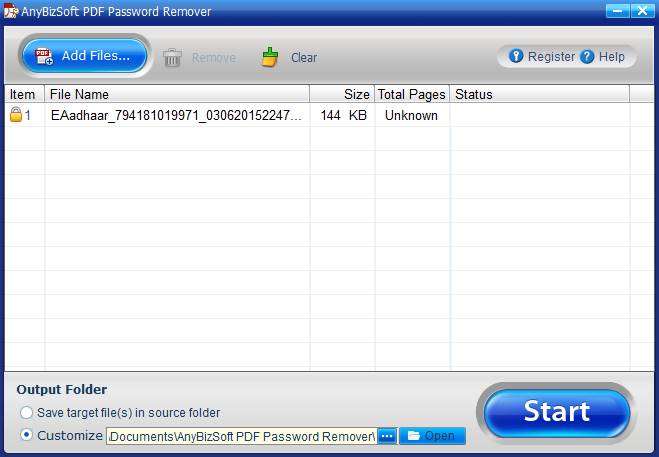This screenshot has width=659, height=457.
Task: Sort by Size column header
Action: pyautogui.click(x=342, y=94)
